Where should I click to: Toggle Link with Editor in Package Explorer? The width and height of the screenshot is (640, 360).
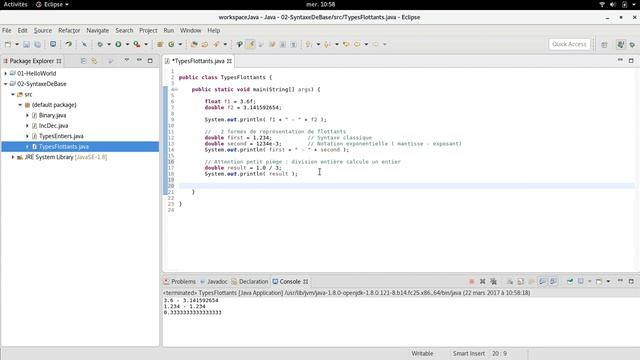tap(94, 61)
